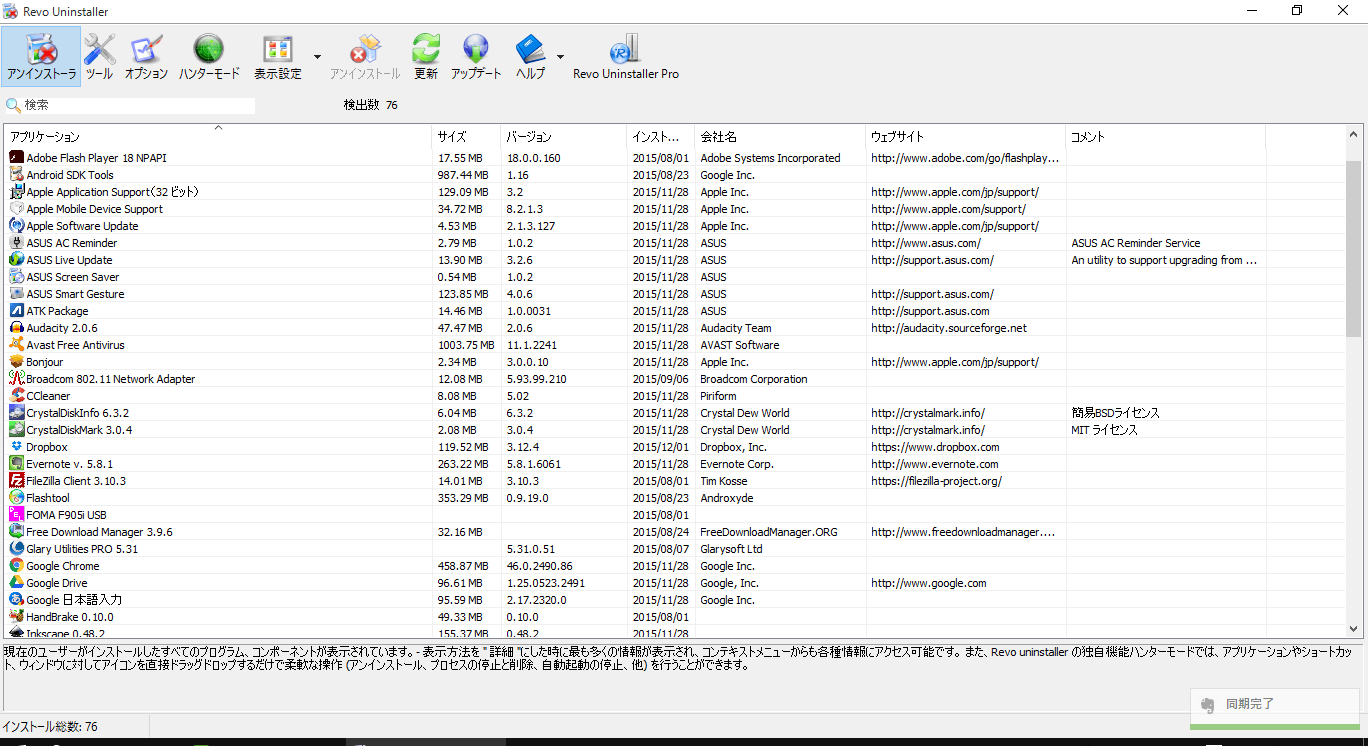Sort by サイズ column header
Screen dimensions: 1368x746
click(466, 136)
